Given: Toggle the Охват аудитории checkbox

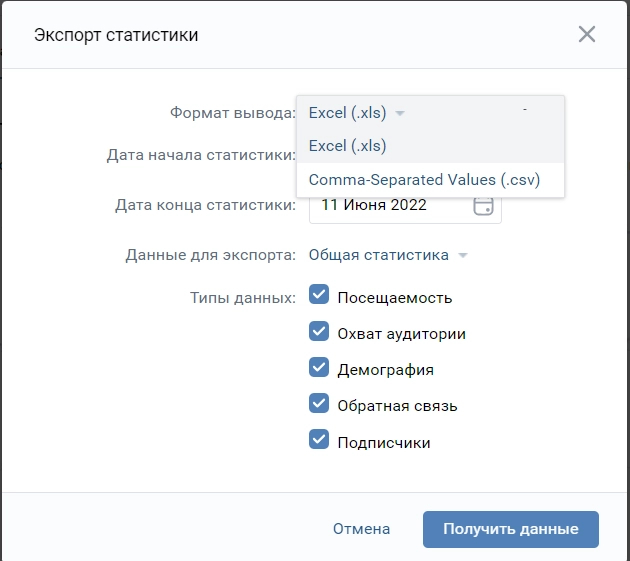Looking at the screenshot, I should [320, 333].
